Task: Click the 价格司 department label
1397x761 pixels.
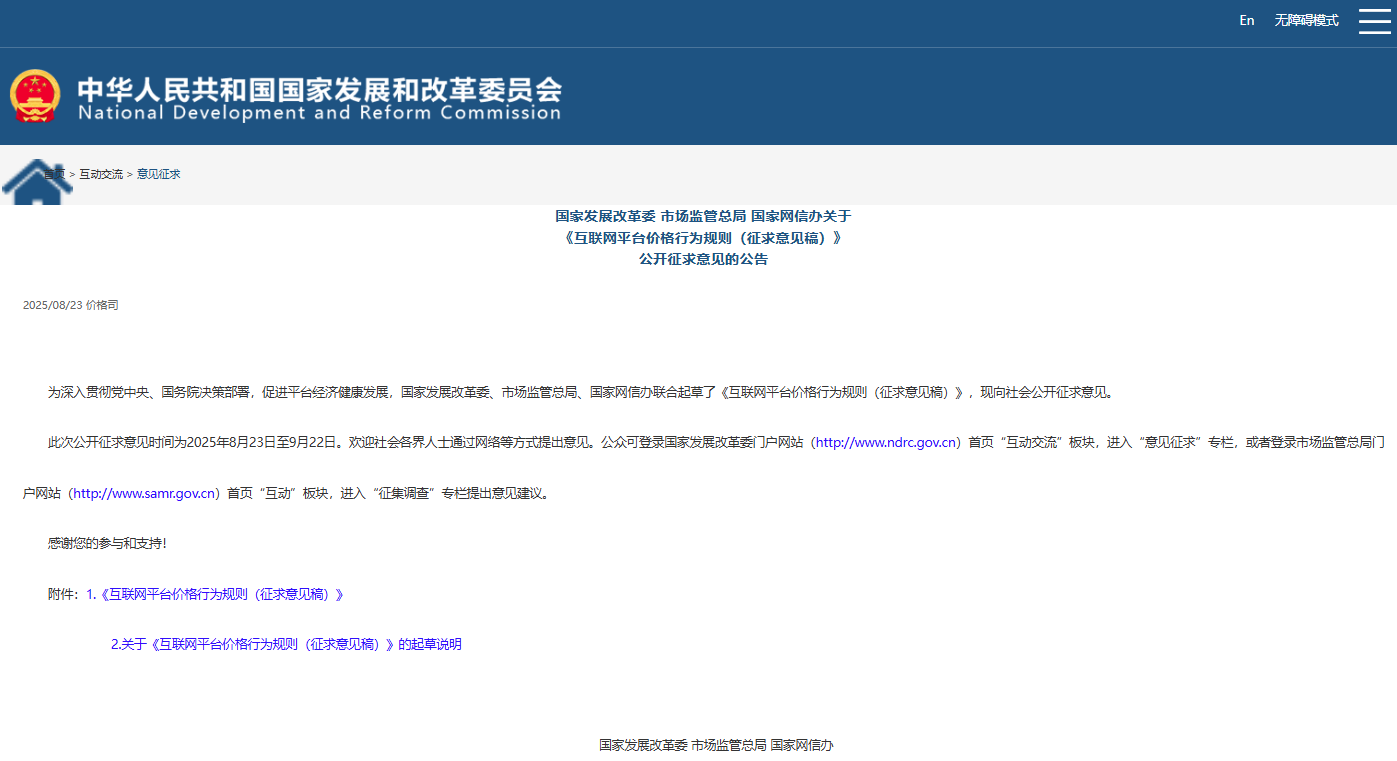Action: tap(104, 305)
